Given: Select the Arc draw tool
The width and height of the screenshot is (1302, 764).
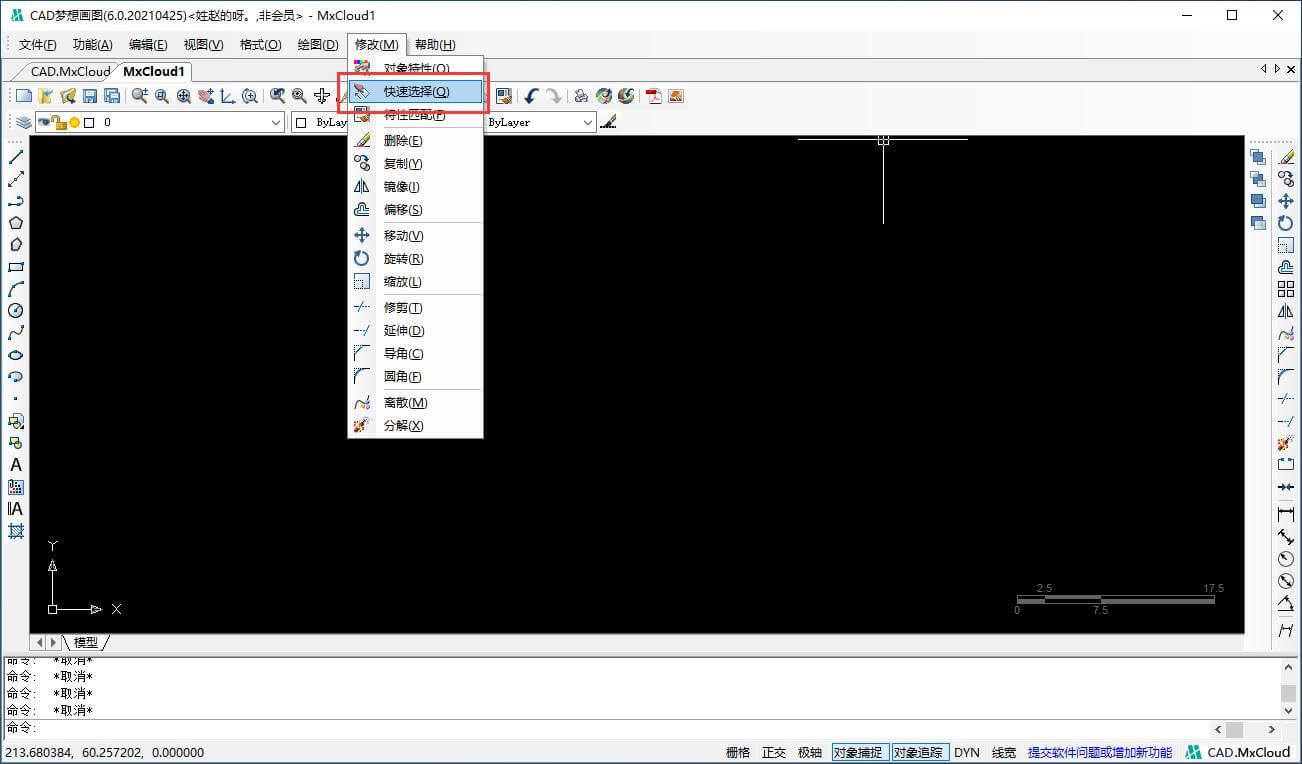Looking at the screenshot, I should click(16, 289).
